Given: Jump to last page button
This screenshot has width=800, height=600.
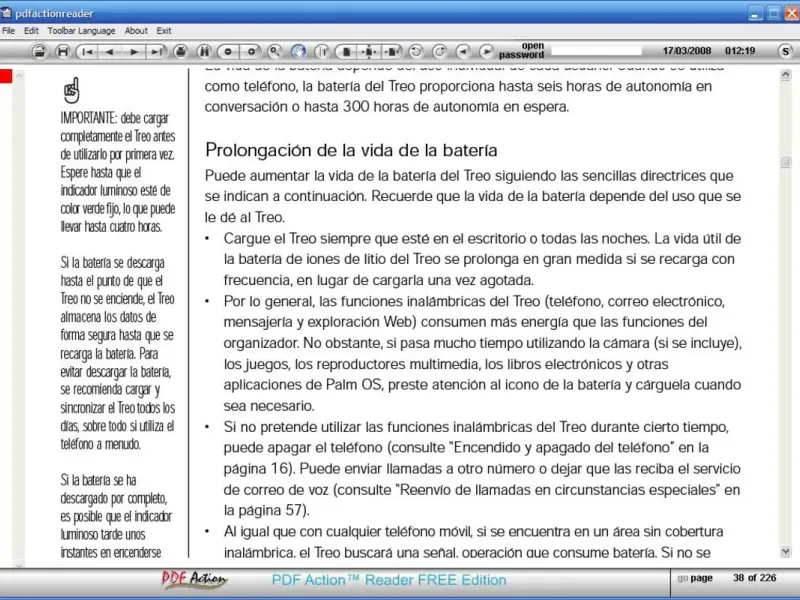Looking at the screenshot, I should 155,52.
